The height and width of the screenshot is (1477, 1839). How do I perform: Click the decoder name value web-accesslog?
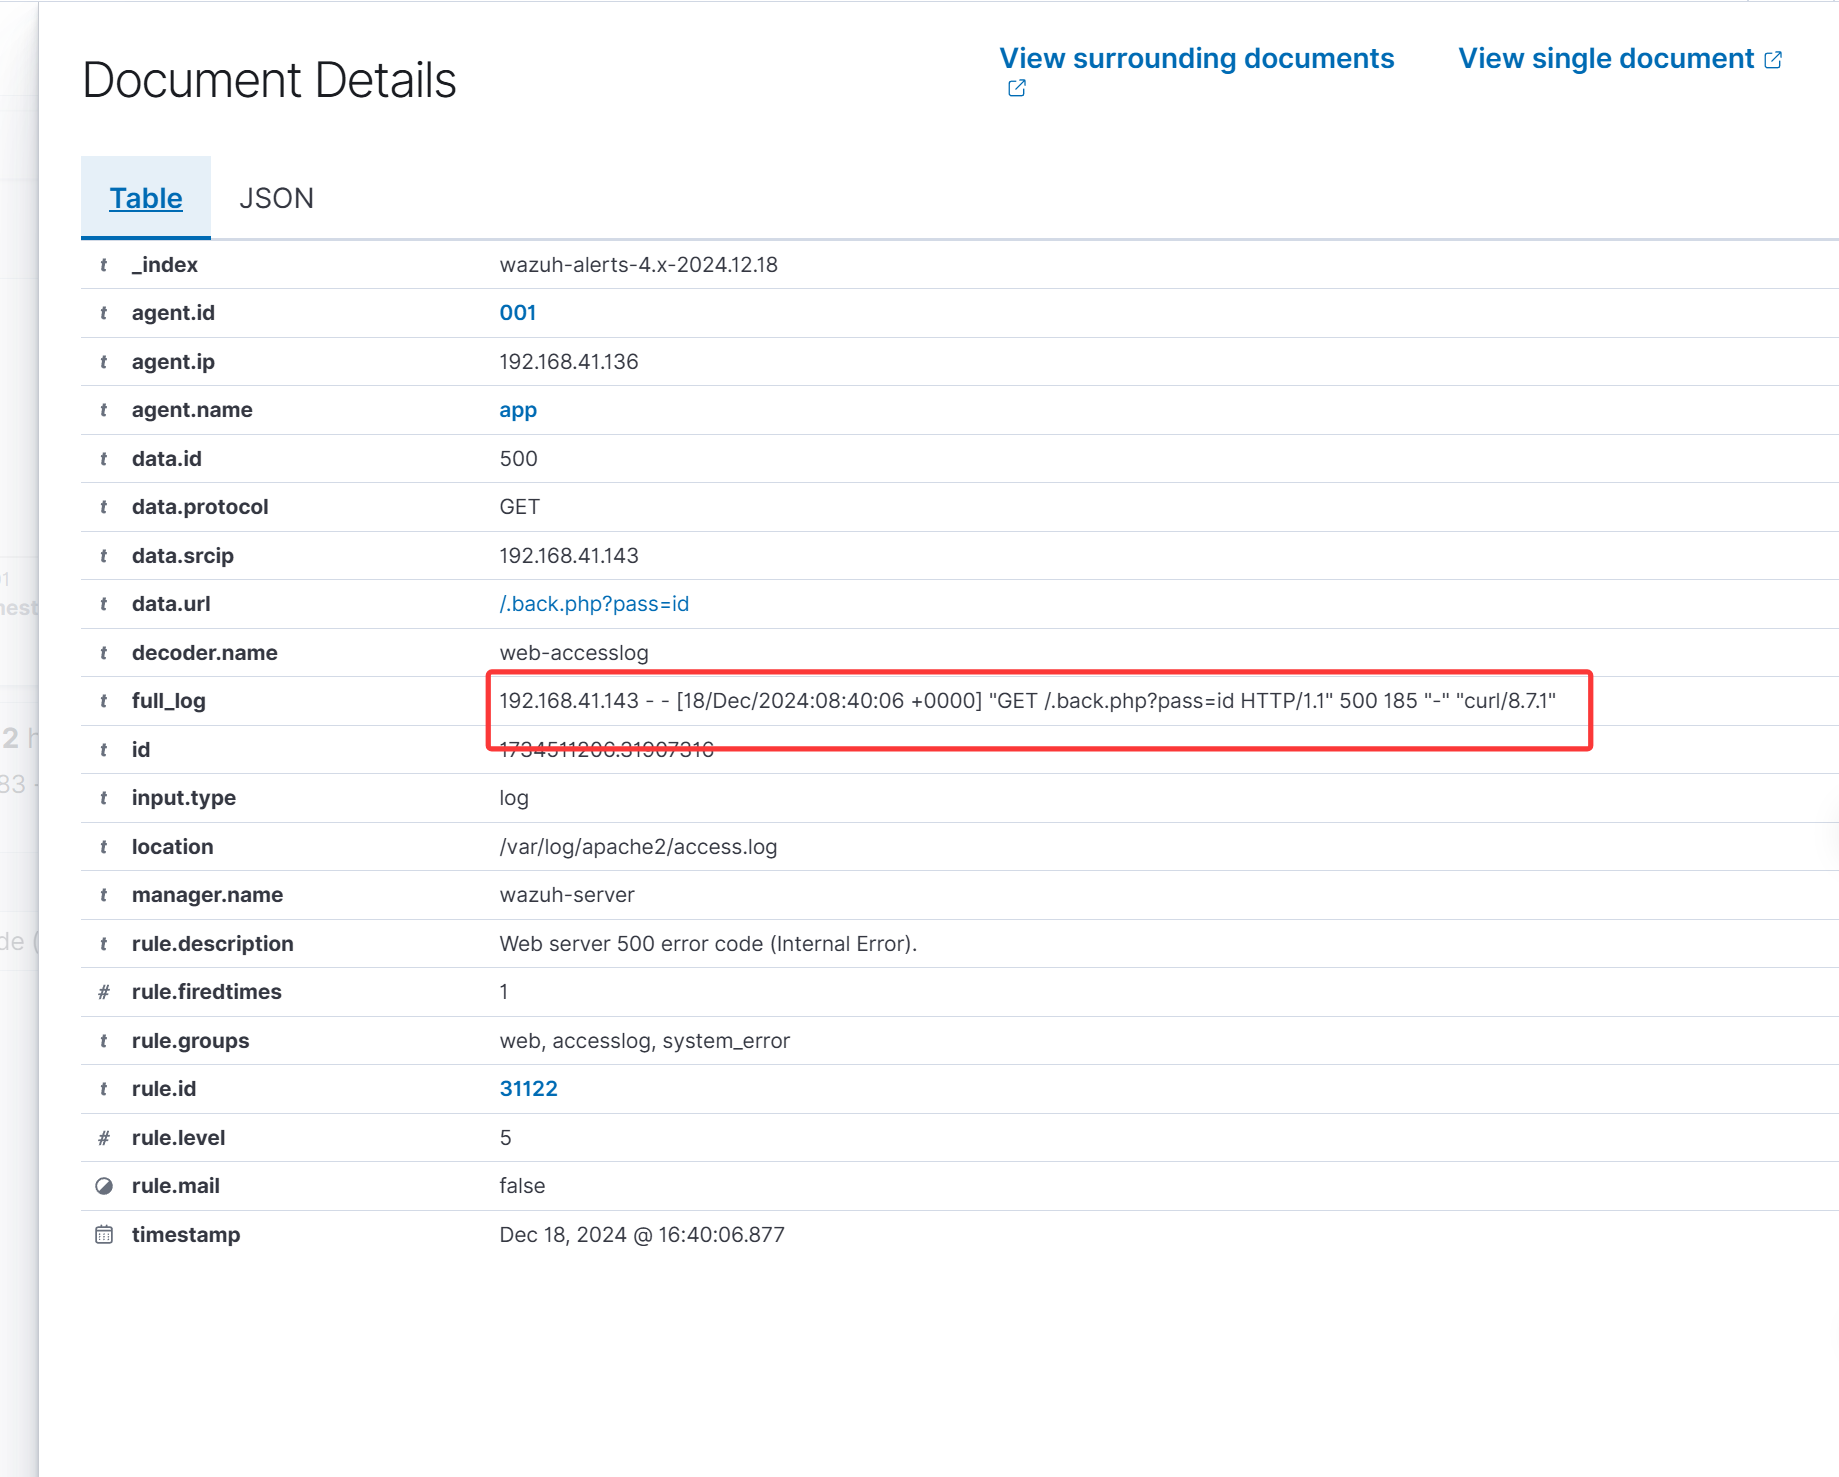[x=573, y=653]
